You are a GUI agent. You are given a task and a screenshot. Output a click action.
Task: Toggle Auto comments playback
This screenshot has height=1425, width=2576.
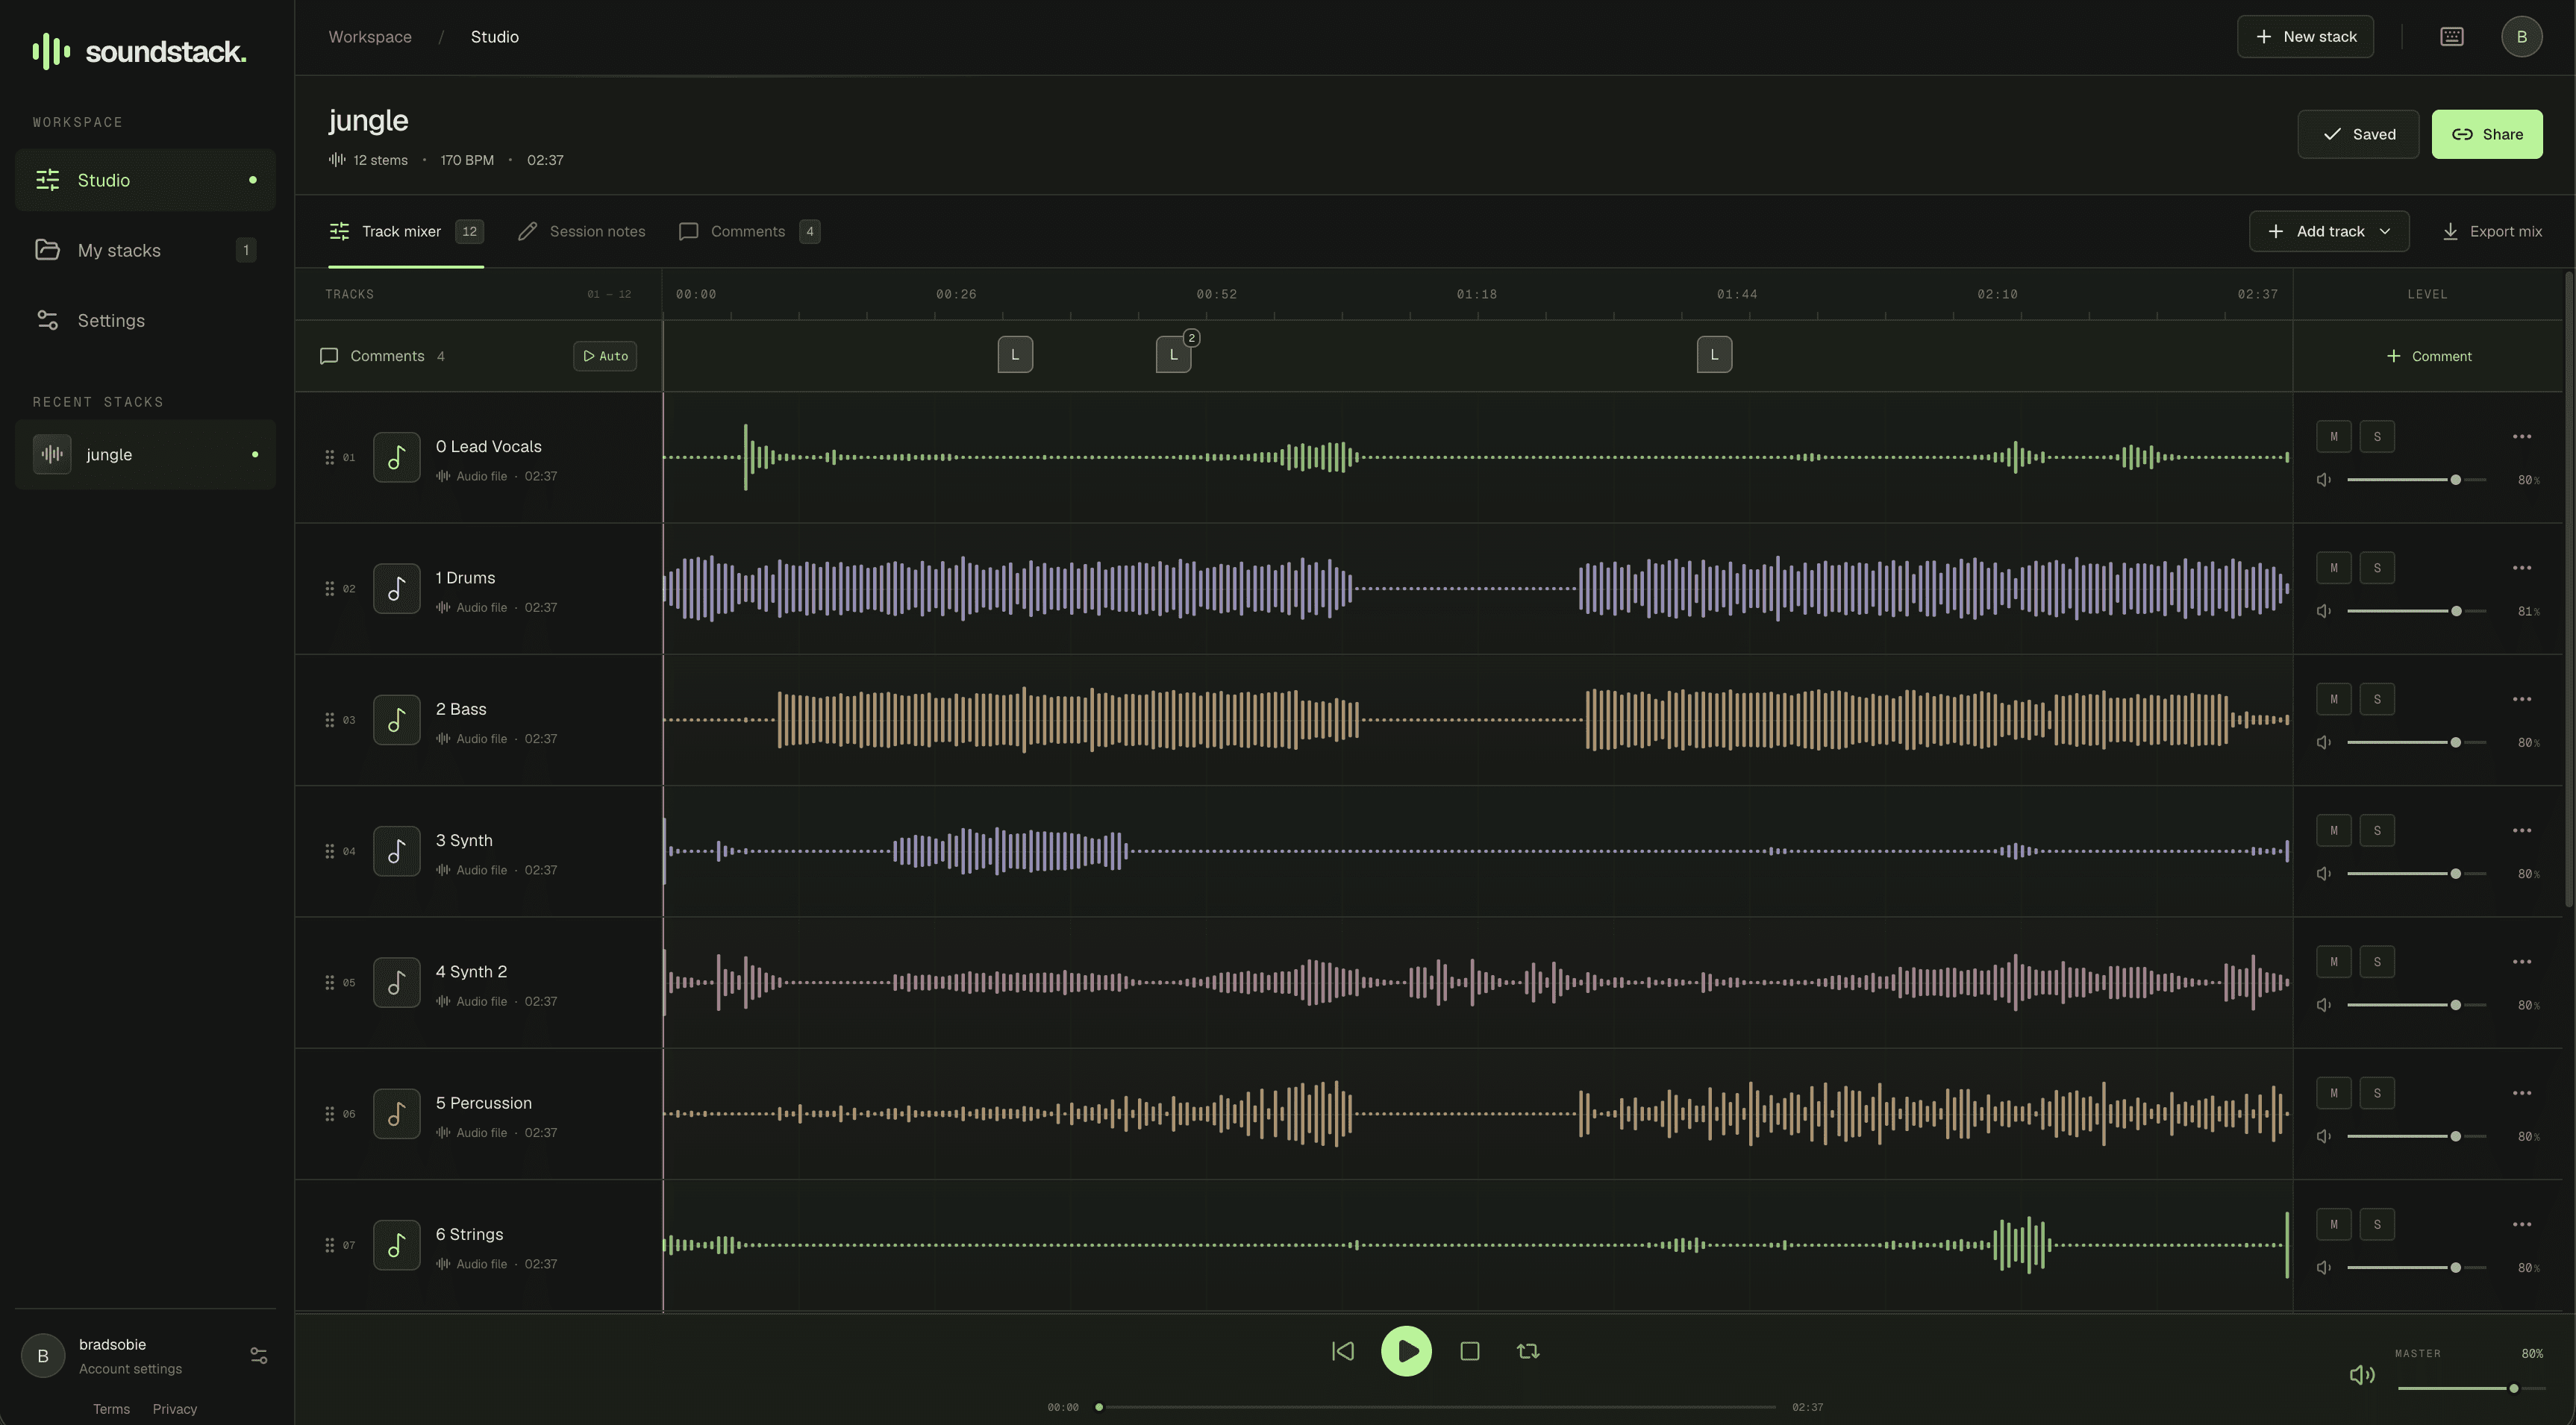coord(605,356)
